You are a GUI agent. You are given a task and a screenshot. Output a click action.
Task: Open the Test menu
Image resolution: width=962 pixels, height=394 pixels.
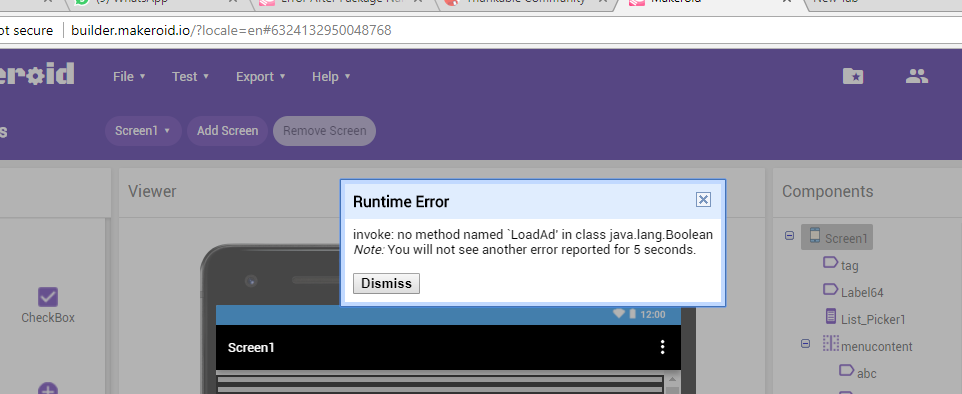(191, 77)
